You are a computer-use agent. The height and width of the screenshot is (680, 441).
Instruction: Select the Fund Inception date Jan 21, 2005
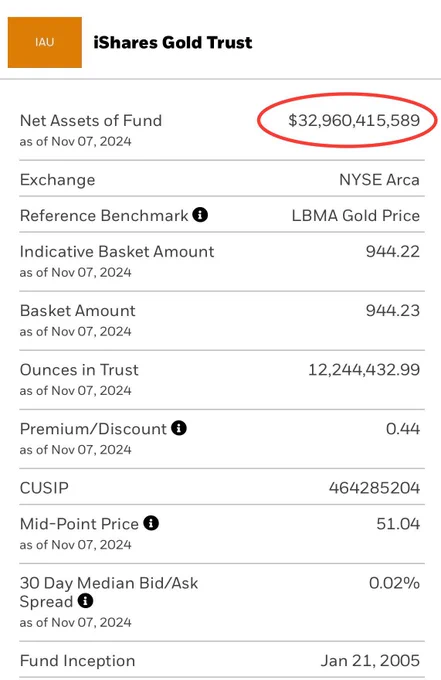tap(370, 661)
